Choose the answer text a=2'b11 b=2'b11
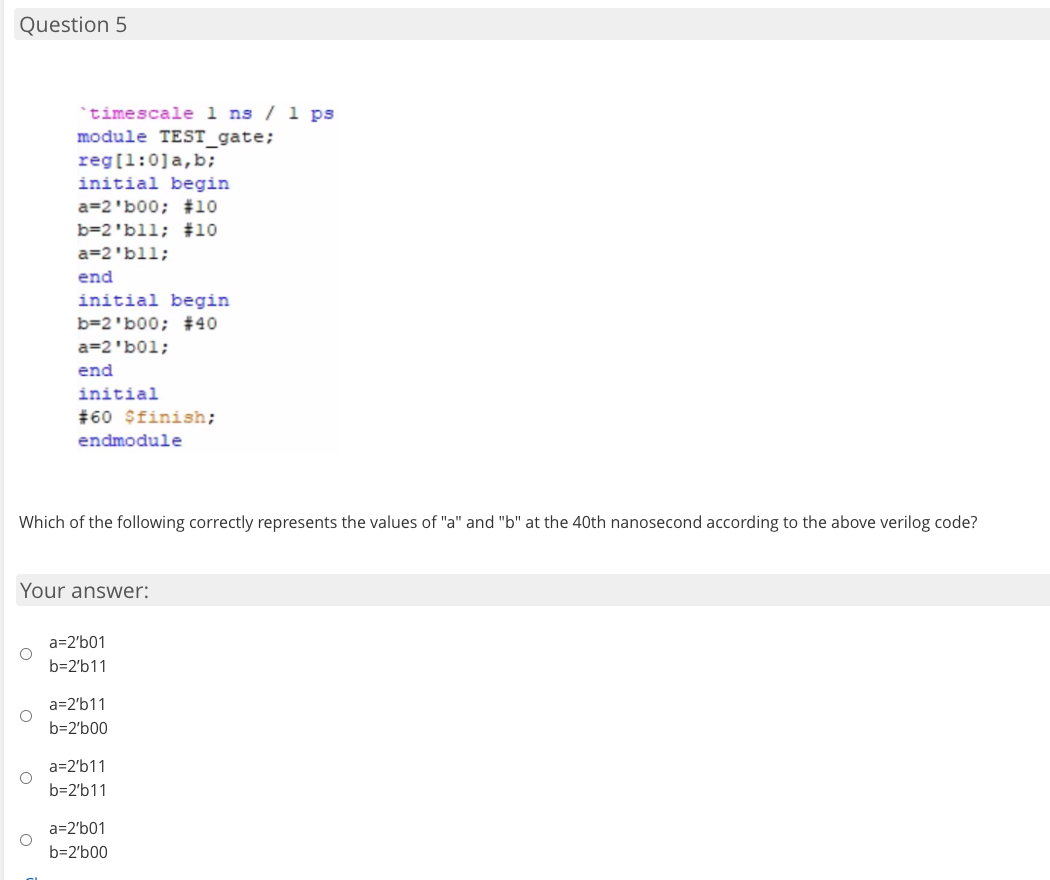 (79, 777)
